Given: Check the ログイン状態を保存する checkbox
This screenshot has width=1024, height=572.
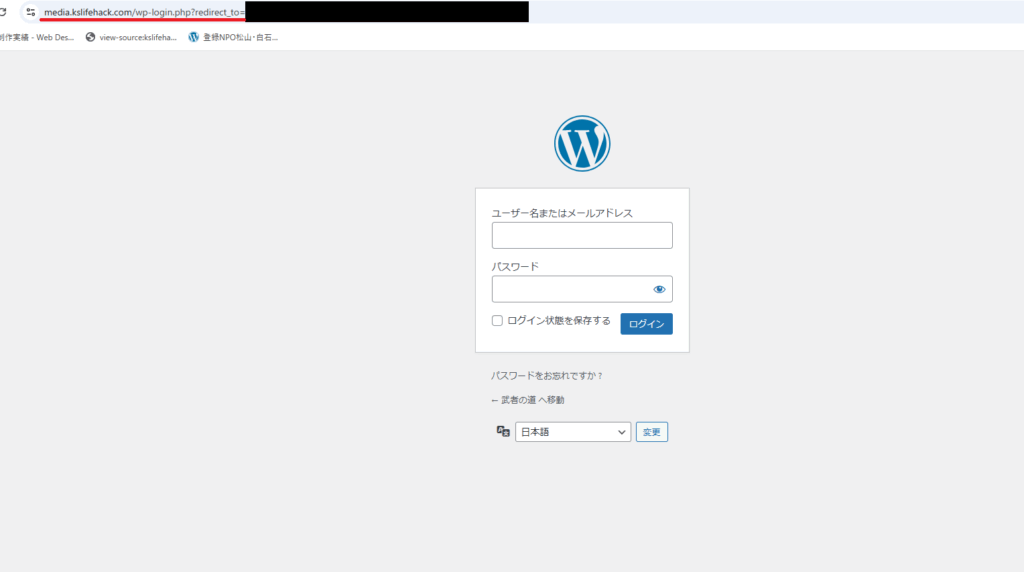Looking at the screenshot, I should coord(497,321).
